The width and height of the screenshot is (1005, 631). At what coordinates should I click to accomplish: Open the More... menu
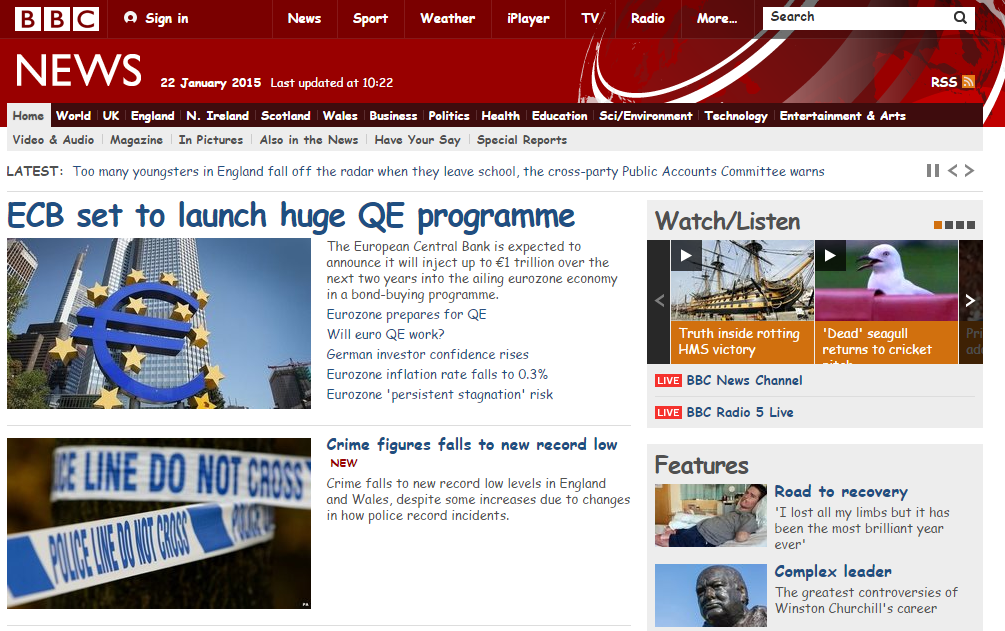(x=717, y=19)
